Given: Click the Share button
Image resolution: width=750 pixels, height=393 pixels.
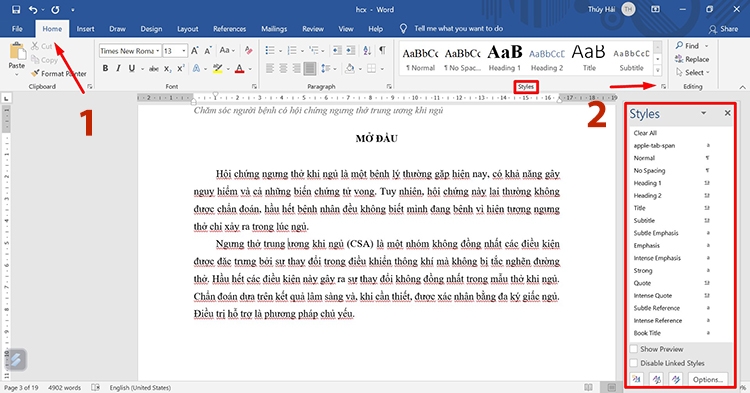Looking at the screenshot, I should (x=724, y=29).
